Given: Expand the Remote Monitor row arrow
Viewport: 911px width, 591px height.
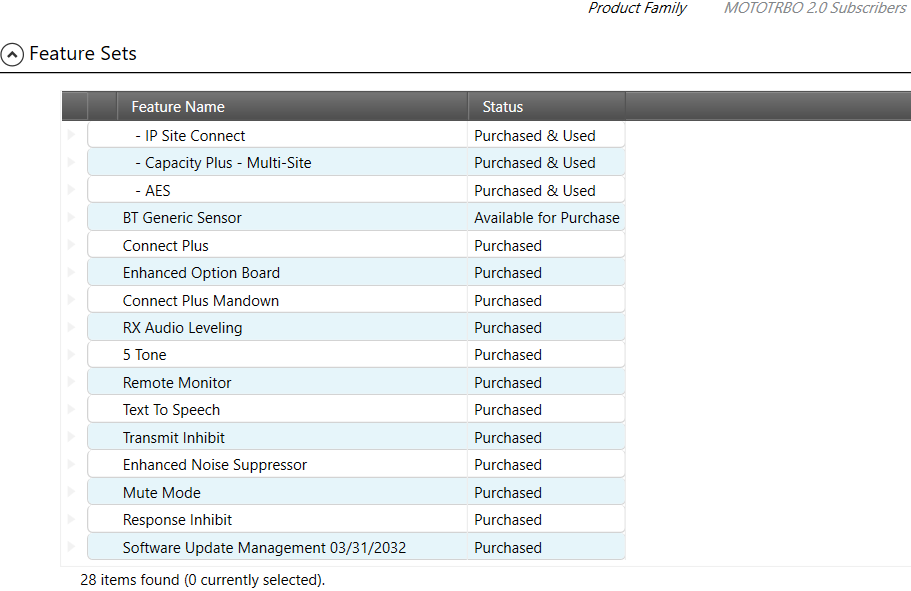Looking at the screenshot, I should click(71, 382).
